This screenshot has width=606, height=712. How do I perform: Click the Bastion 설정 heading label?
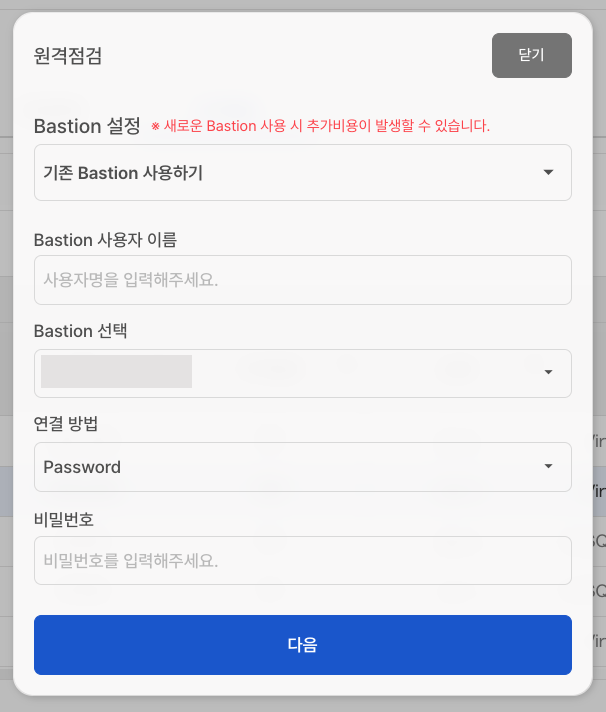pyautogui.click(x=87, y=126)
